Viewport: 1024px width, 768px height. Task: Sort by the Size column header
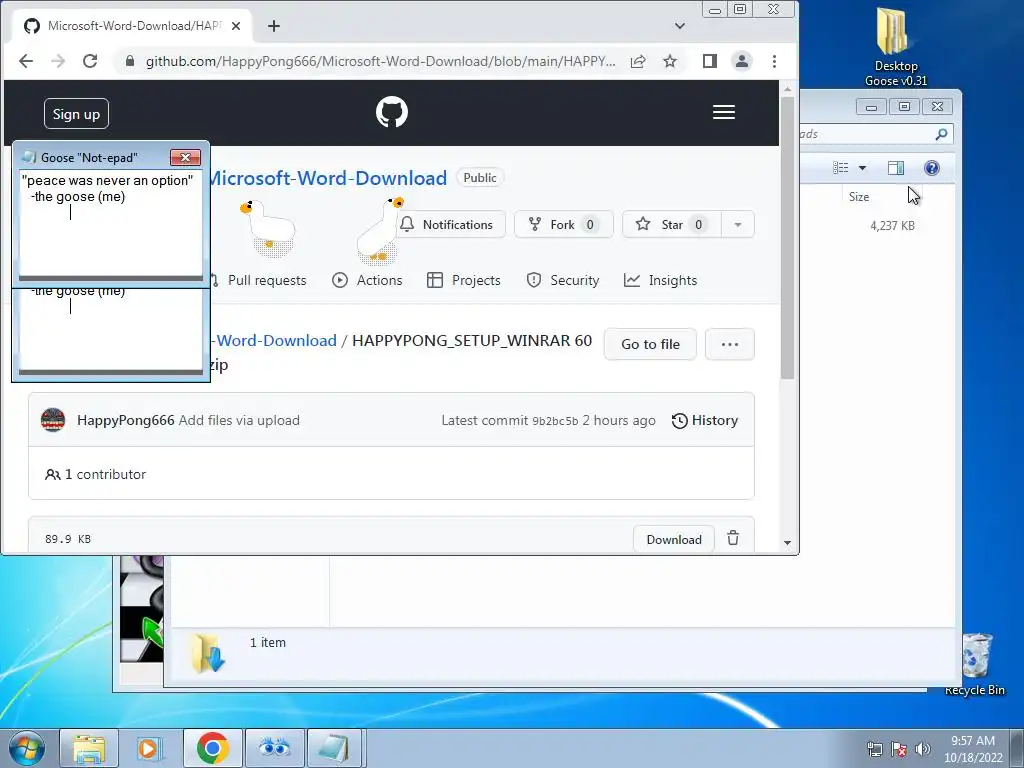click(859, 197)
